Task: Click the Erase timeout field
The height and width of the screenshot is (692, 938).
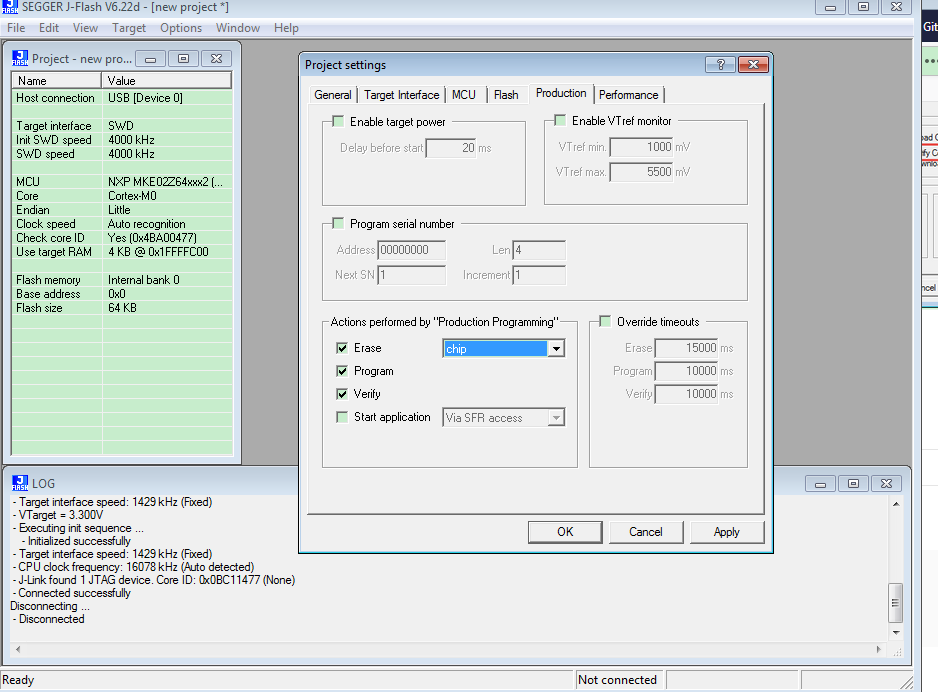Action: pos(687,348)
